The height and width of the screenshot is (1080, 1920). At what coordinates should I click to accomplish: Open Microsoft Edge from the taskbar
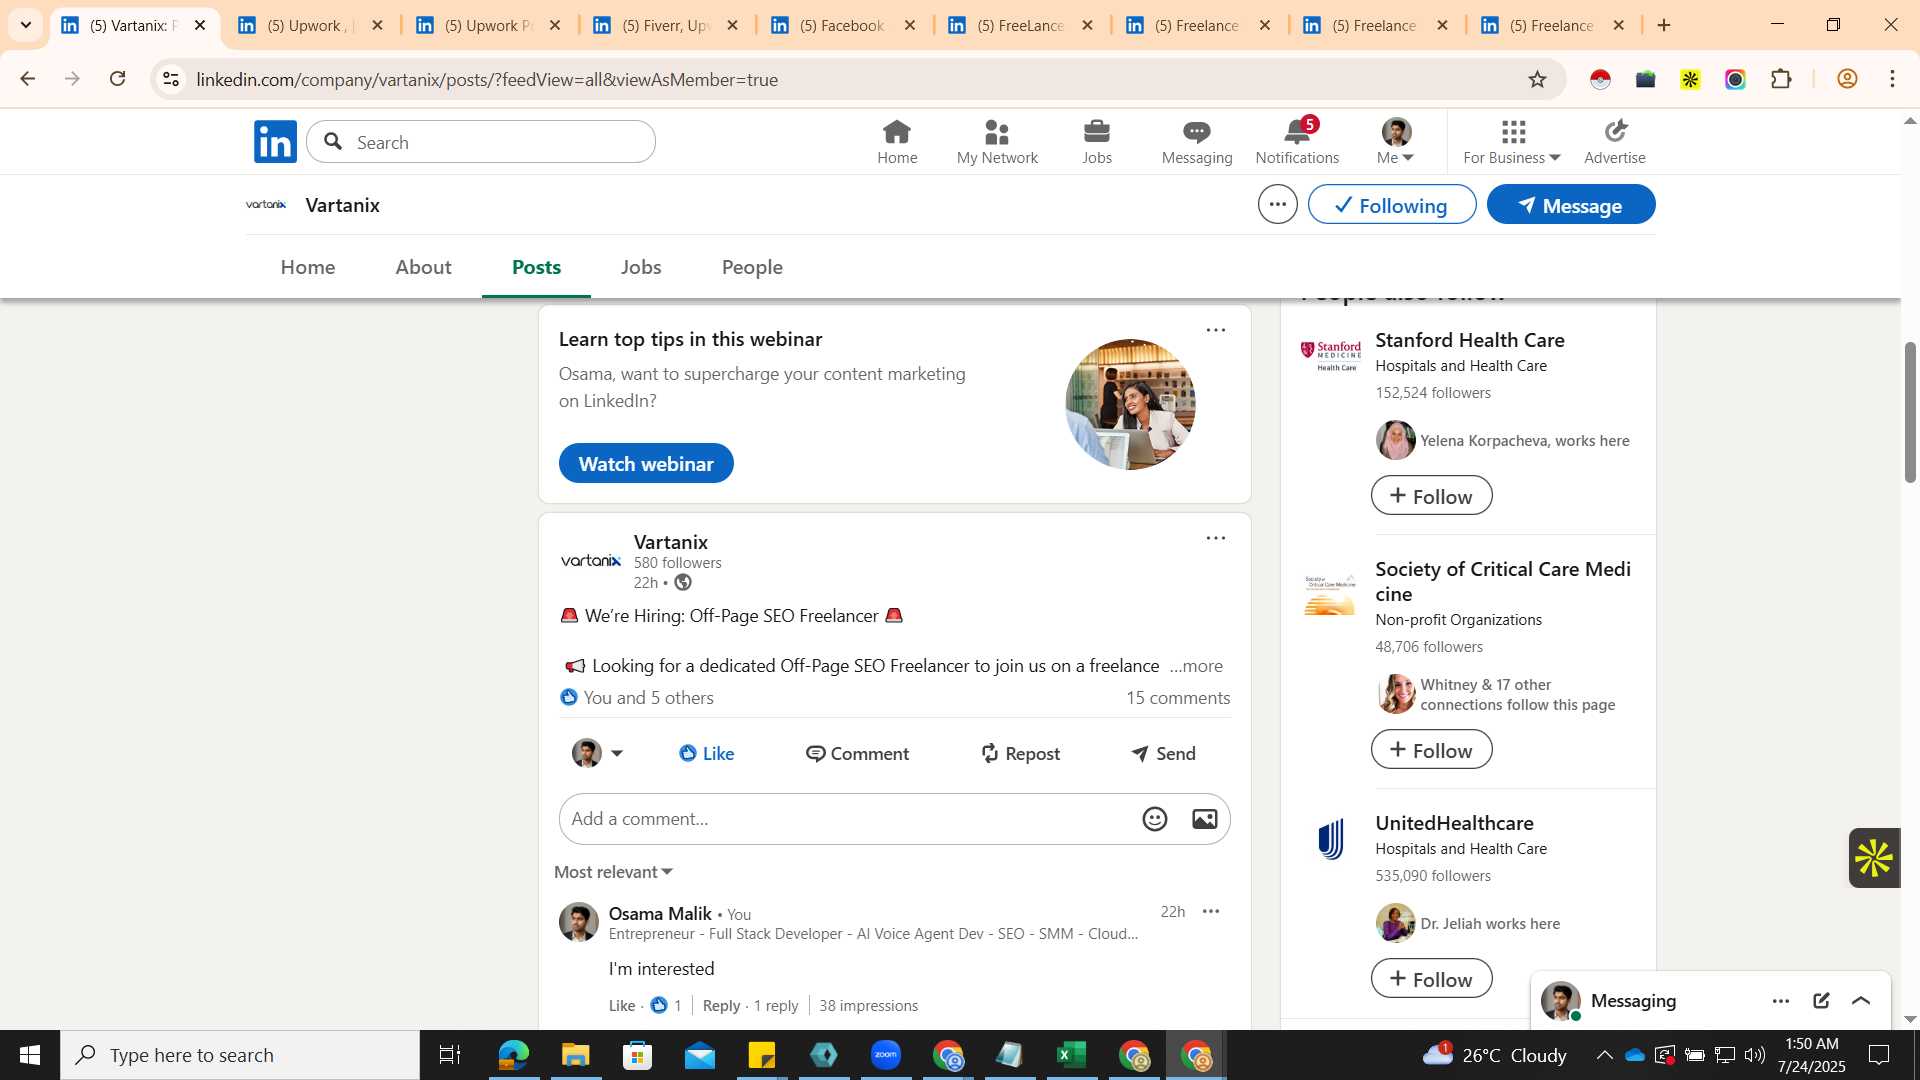click(513, 1055)
